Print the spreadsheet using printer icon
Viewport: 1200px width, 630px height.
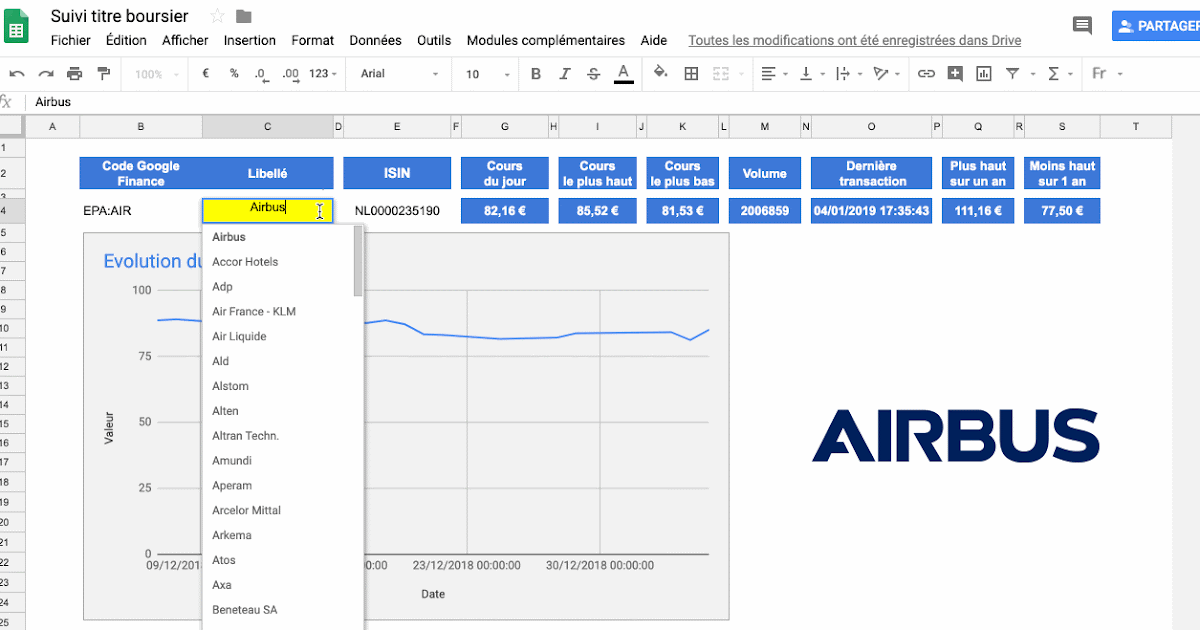click(74, 74)
